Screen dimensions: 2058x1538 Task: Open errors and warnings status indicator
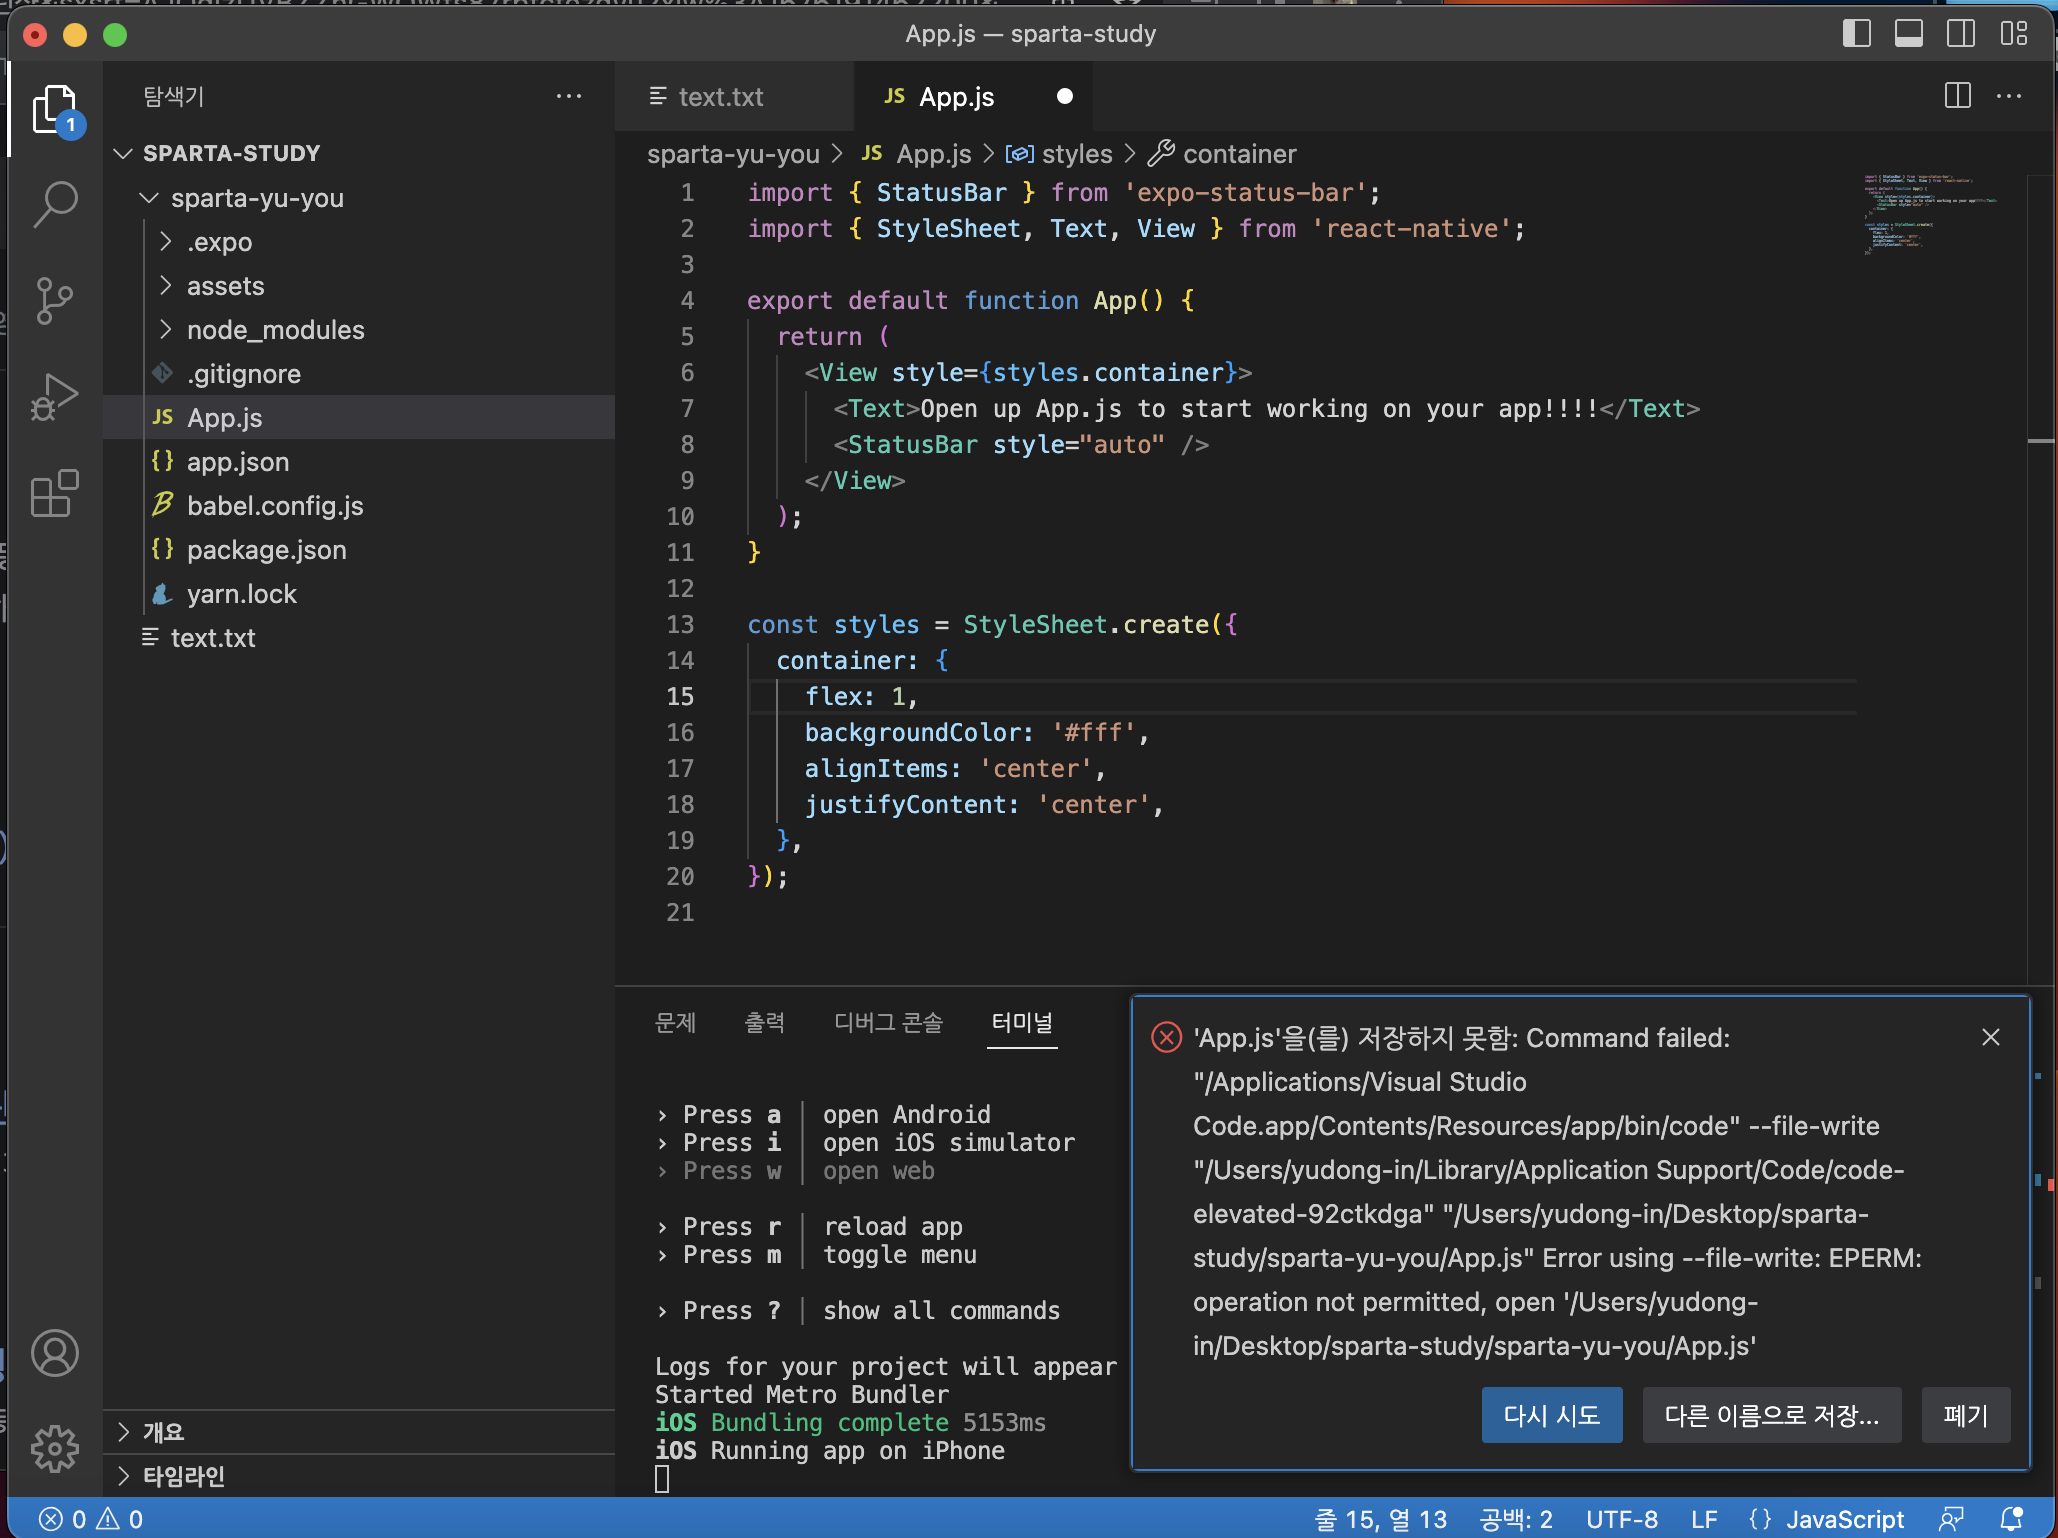click(91, 1520)
